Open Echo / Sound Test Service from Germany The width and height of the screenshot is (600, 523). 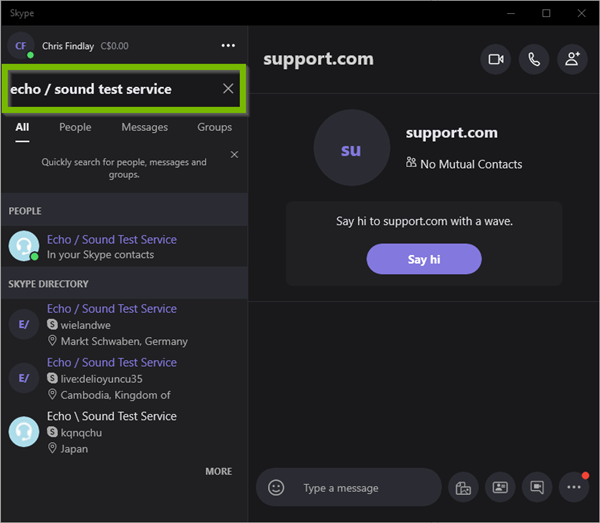click(124, 325)
